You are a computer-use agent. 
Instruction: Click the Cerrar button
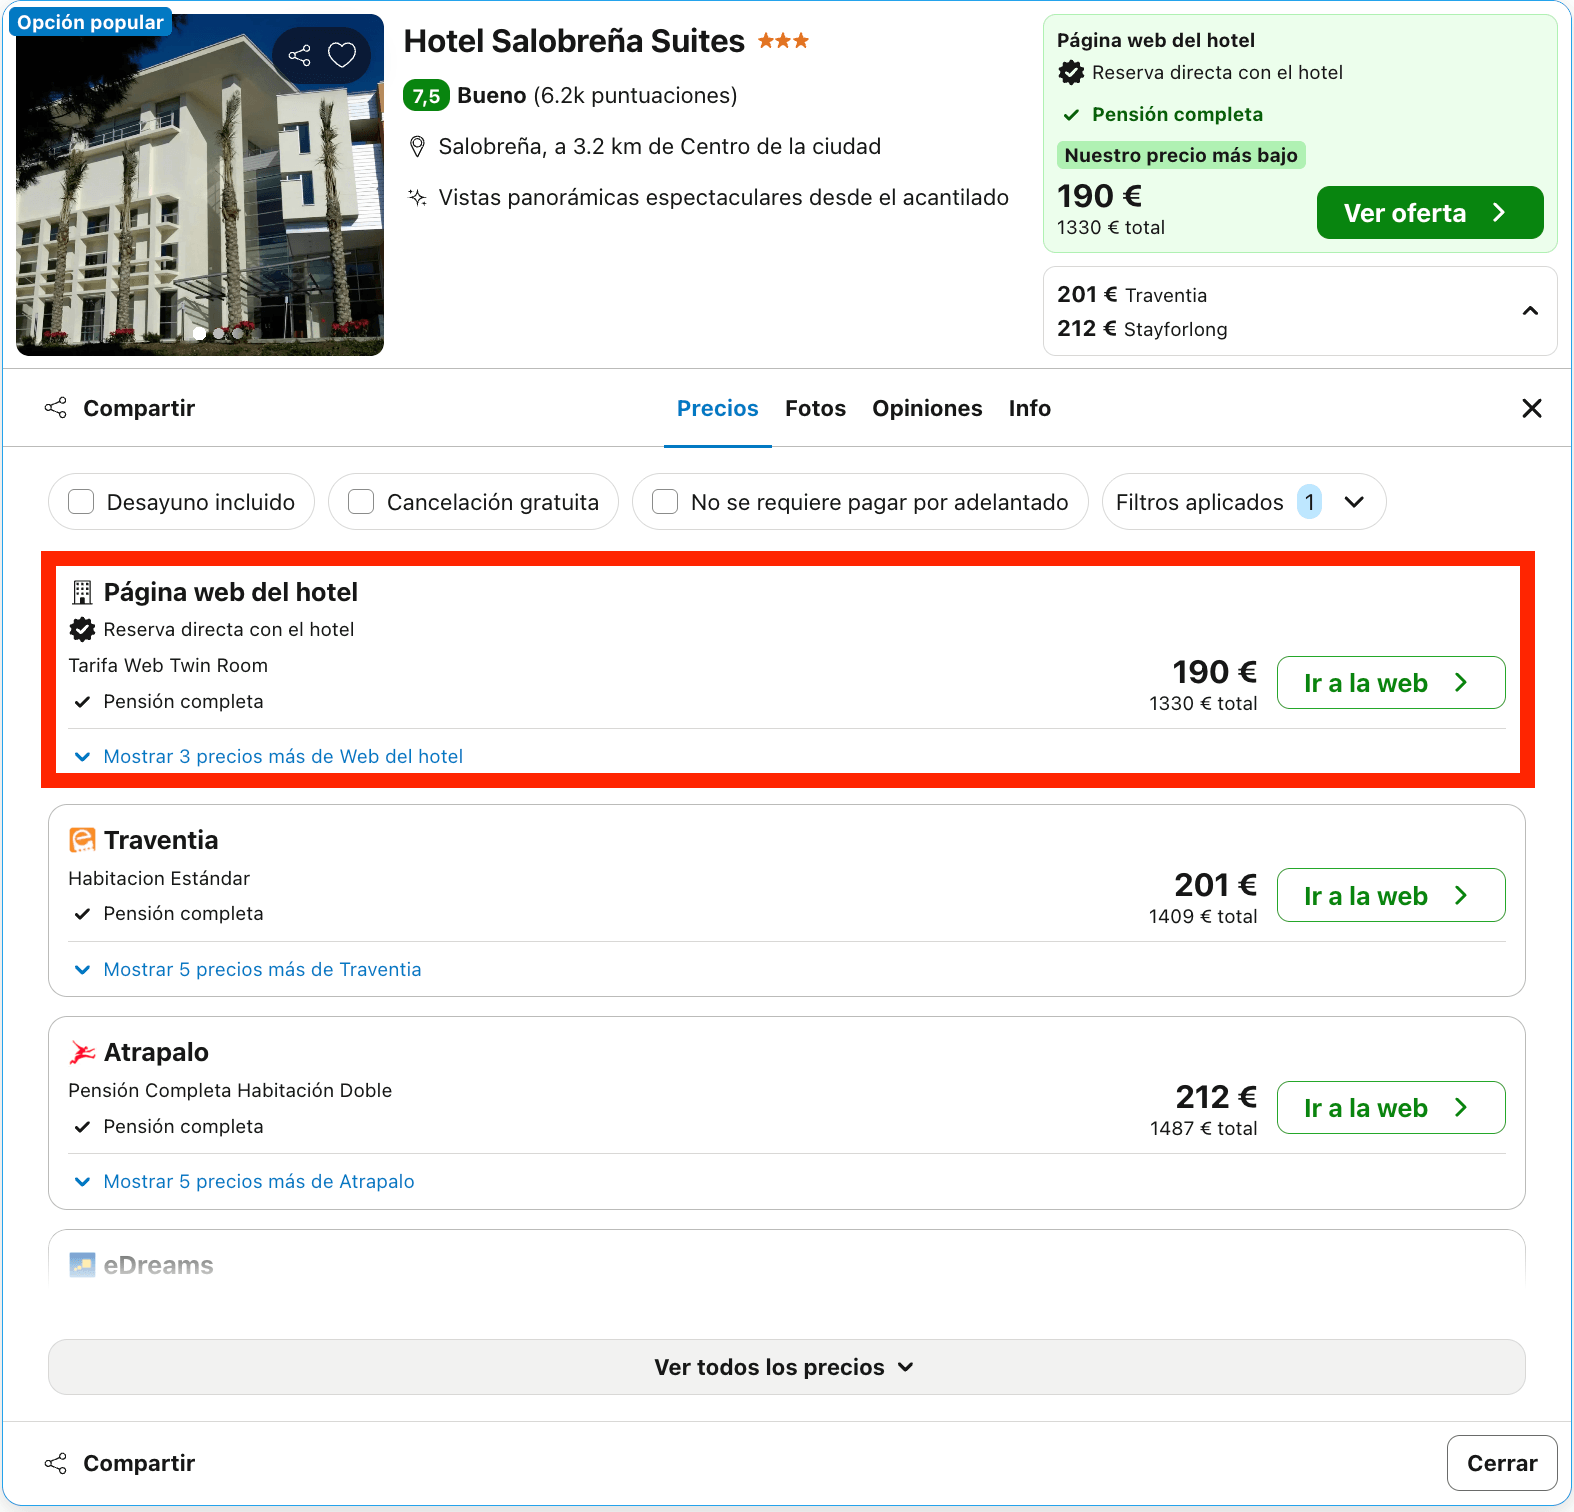pyautogui.click(x=1502, y=1463)
